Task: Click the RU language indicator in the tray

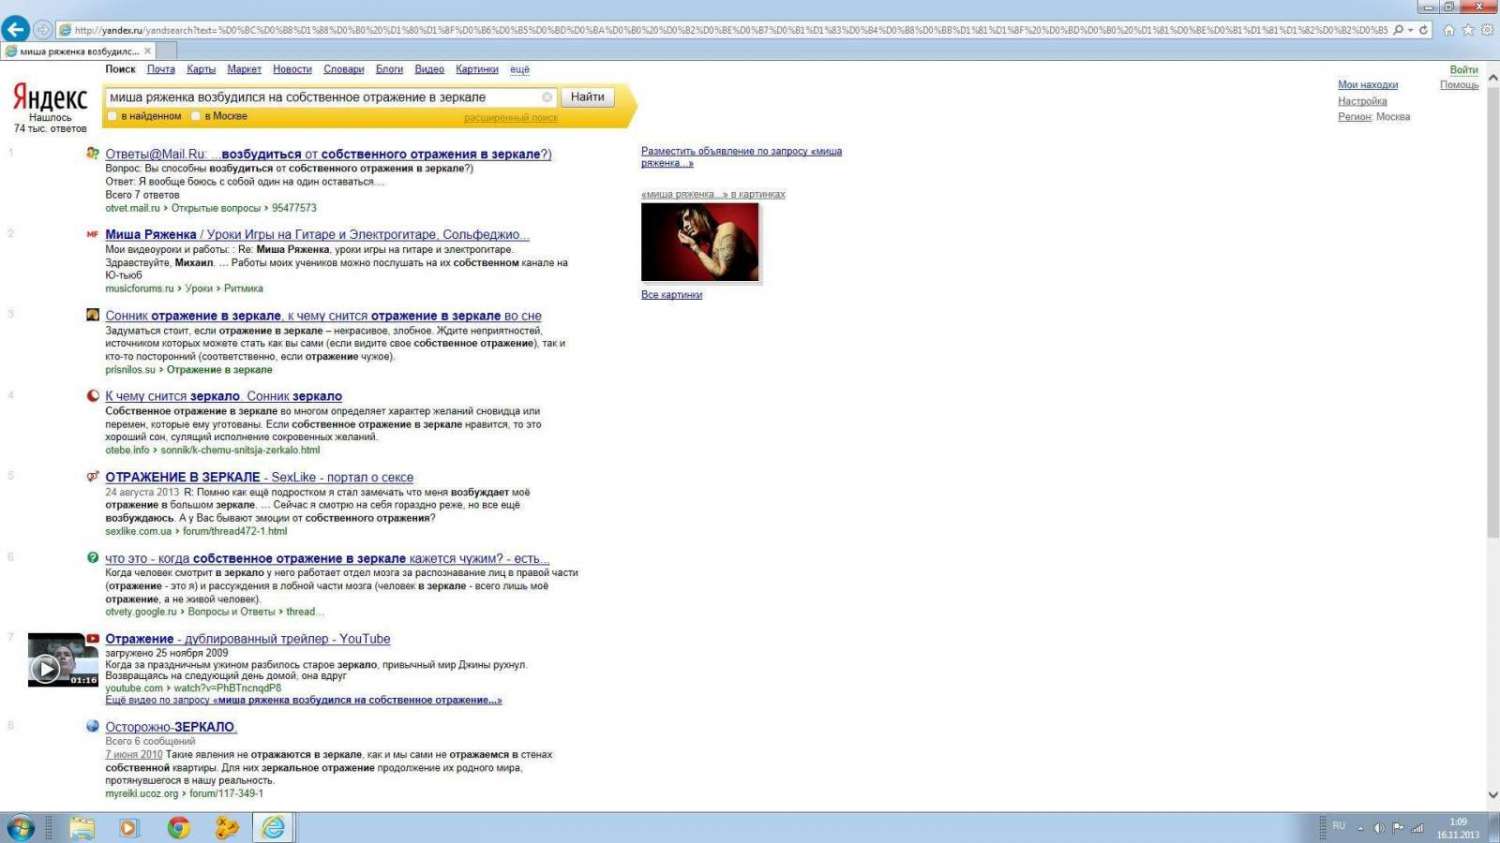Action: point(1339,826)
